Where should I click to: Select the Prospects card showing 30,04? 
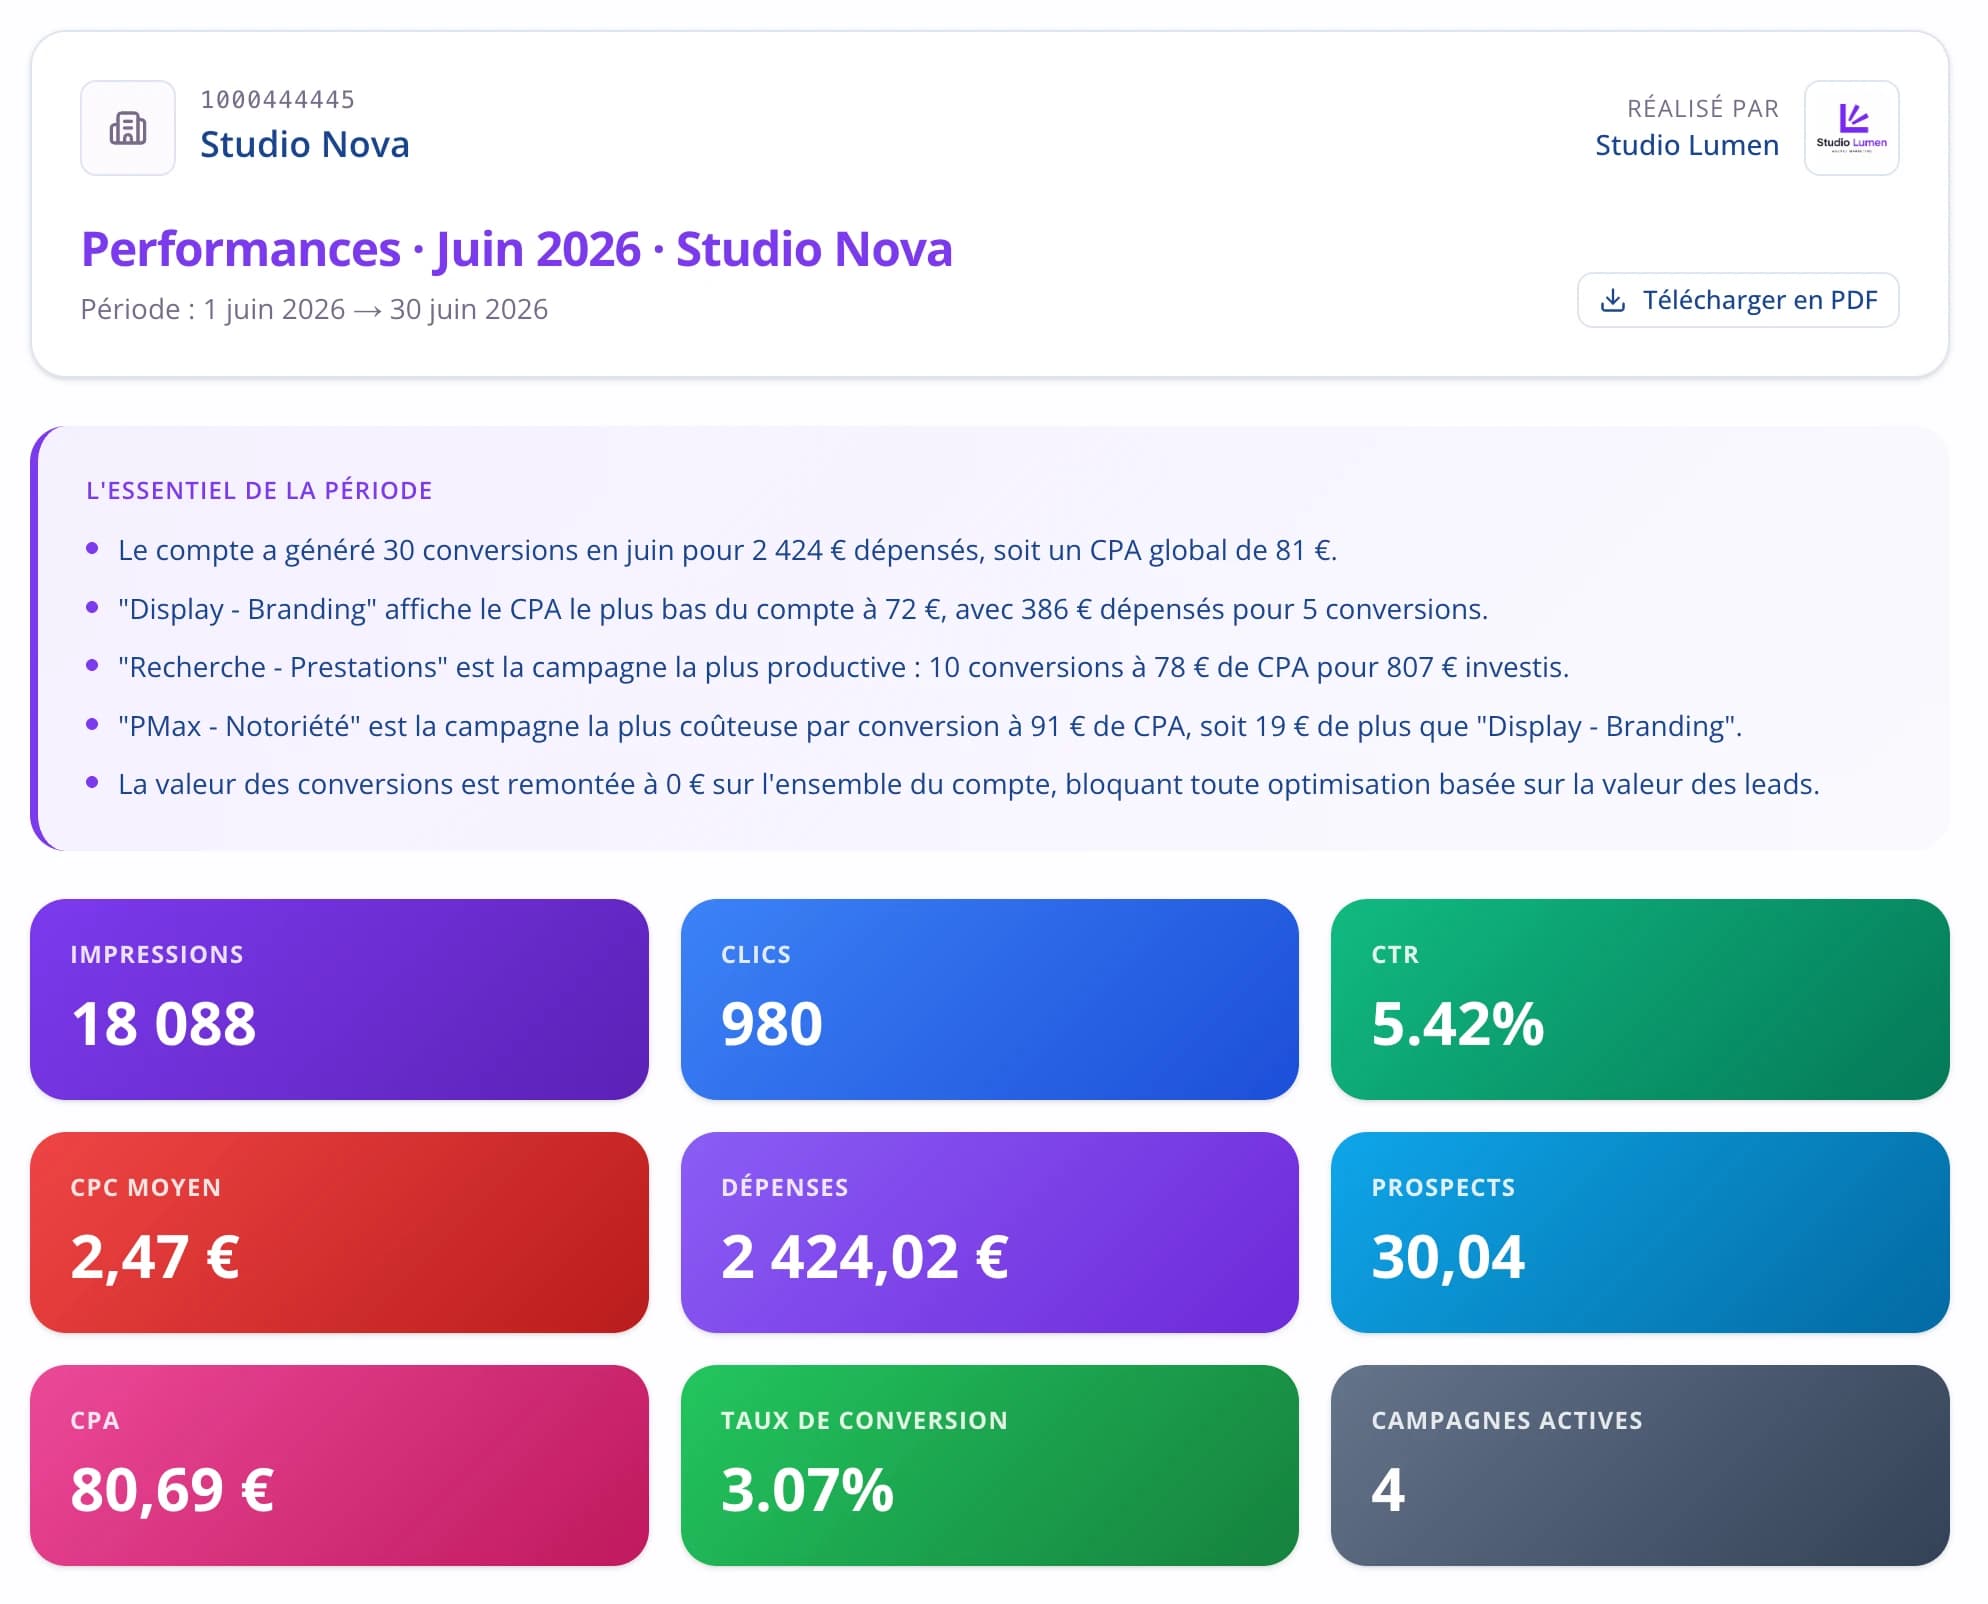click(1640, 1232)
